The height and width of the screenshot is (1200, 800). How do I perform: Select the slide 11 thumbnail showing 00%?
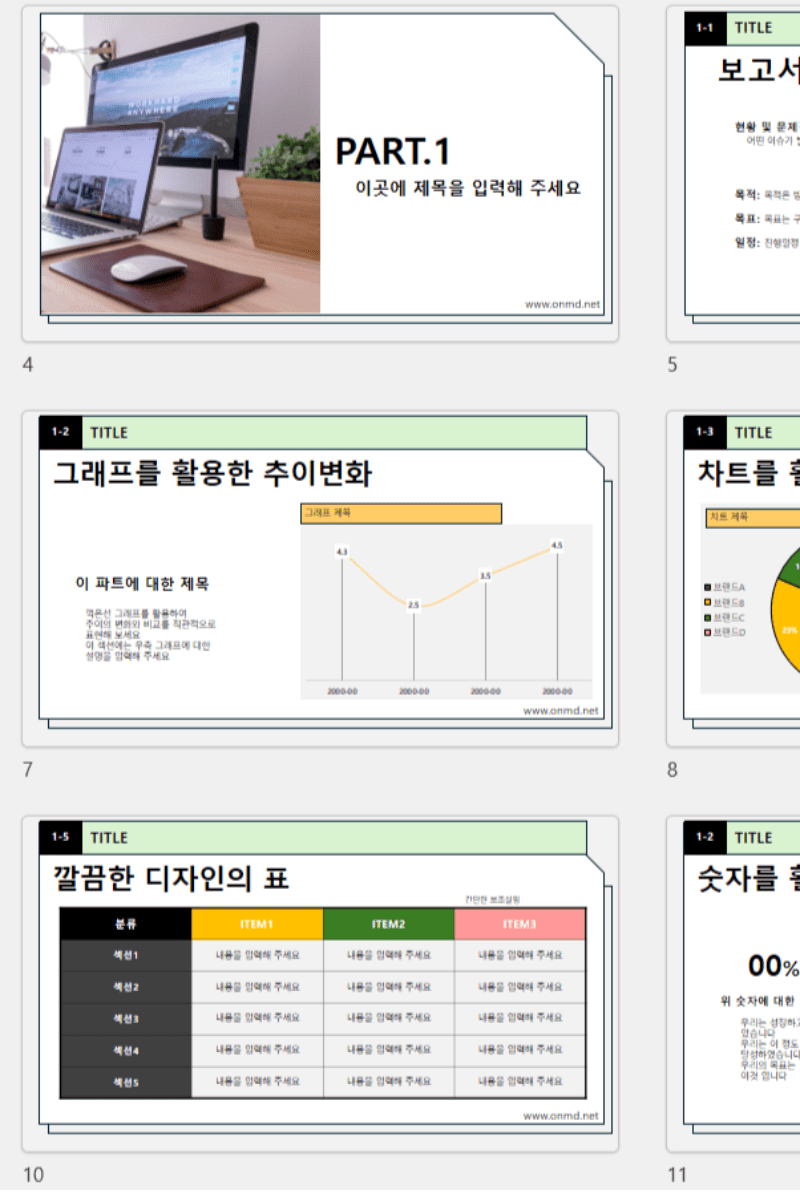[x=734, y=984]
